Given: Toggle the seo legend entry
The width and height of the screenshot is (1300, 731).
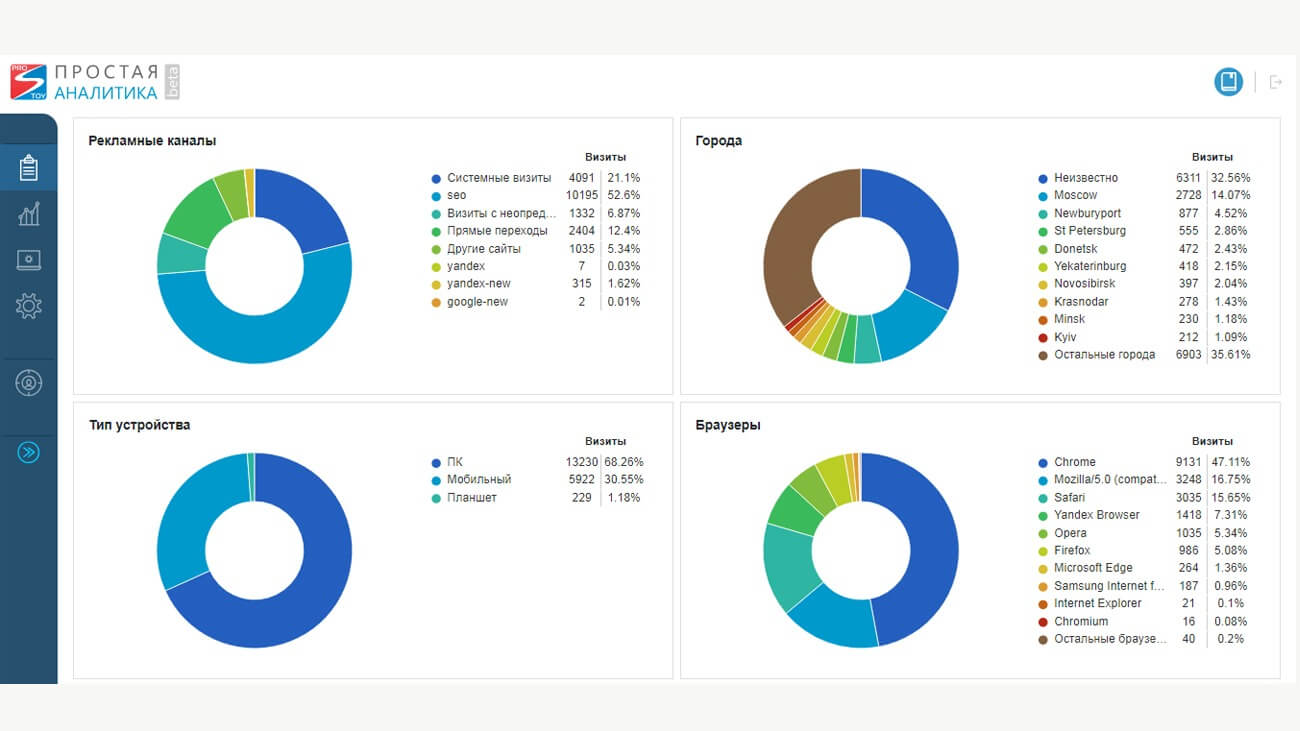Looking at the screenshot, I should [456, 196].
